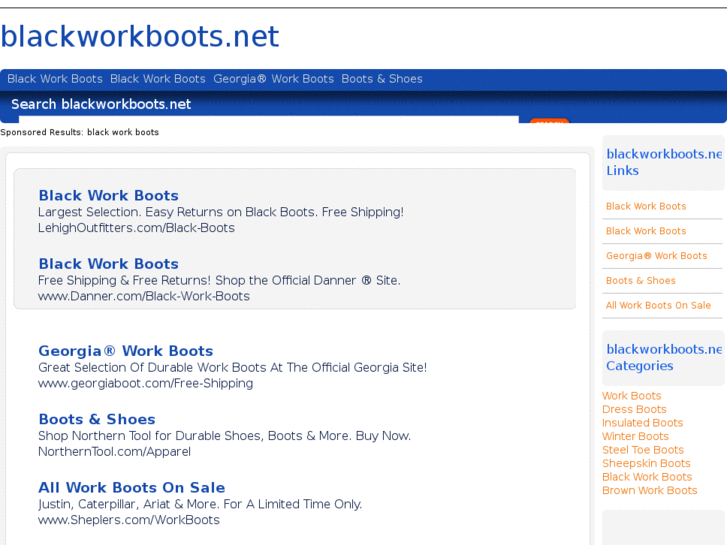Visit the LehighOutfitters.com/Black-Boots URL
727x545 pixels.
tap(136, 228)
